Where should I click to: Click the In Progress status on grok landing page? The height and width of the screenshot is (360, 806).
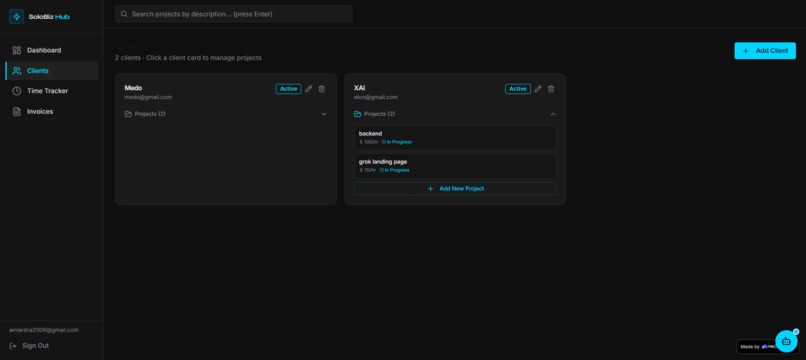[395, 170]
